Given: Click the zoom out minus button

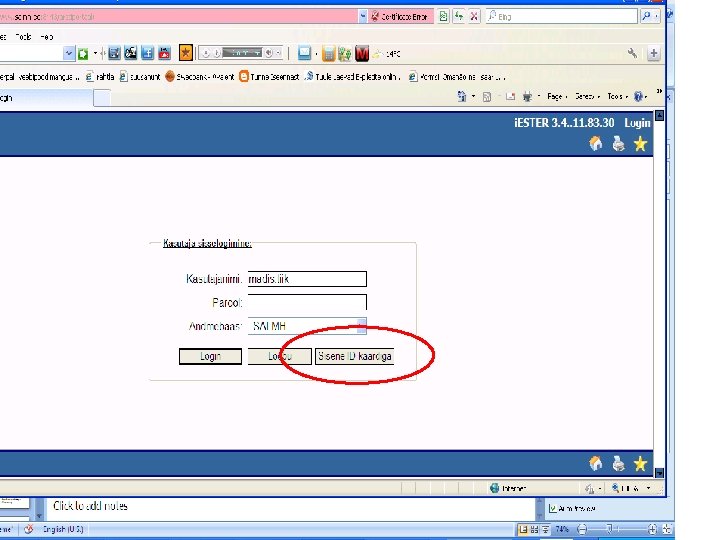Looking at the screenshot, I should coord(582,529).
